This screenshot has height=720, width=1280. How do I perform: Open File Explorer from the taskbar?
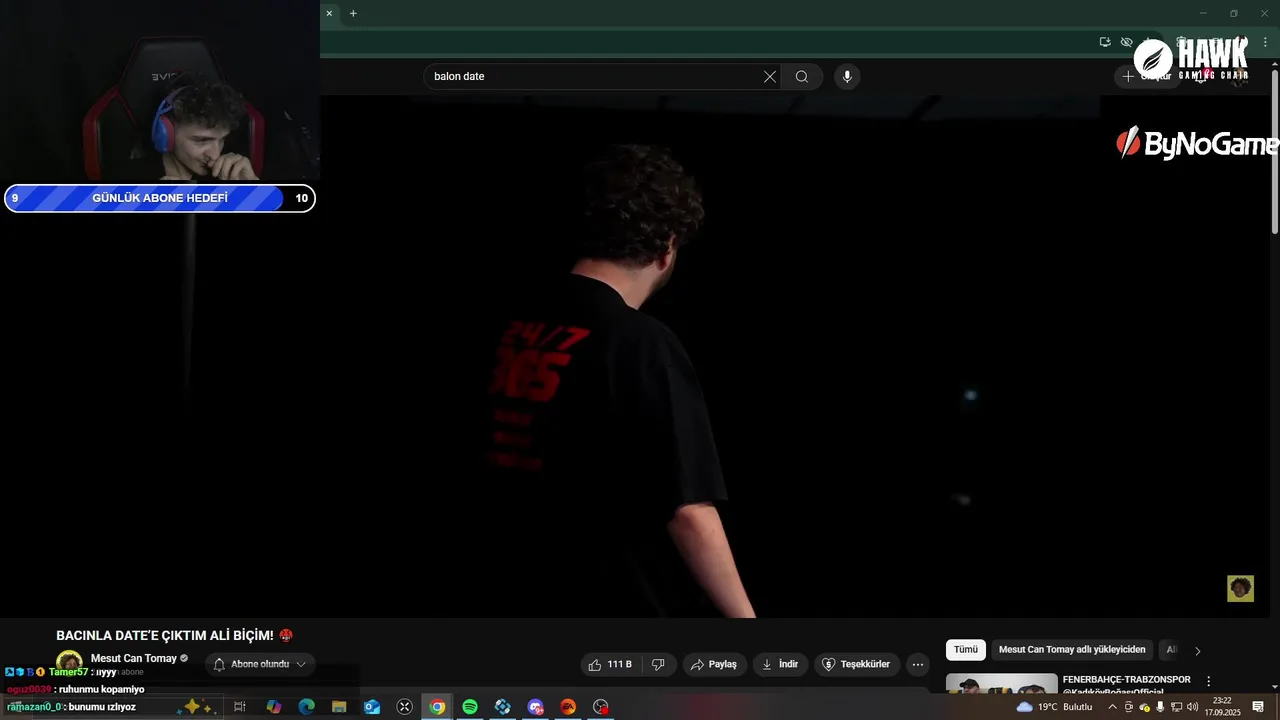[339, 707]
